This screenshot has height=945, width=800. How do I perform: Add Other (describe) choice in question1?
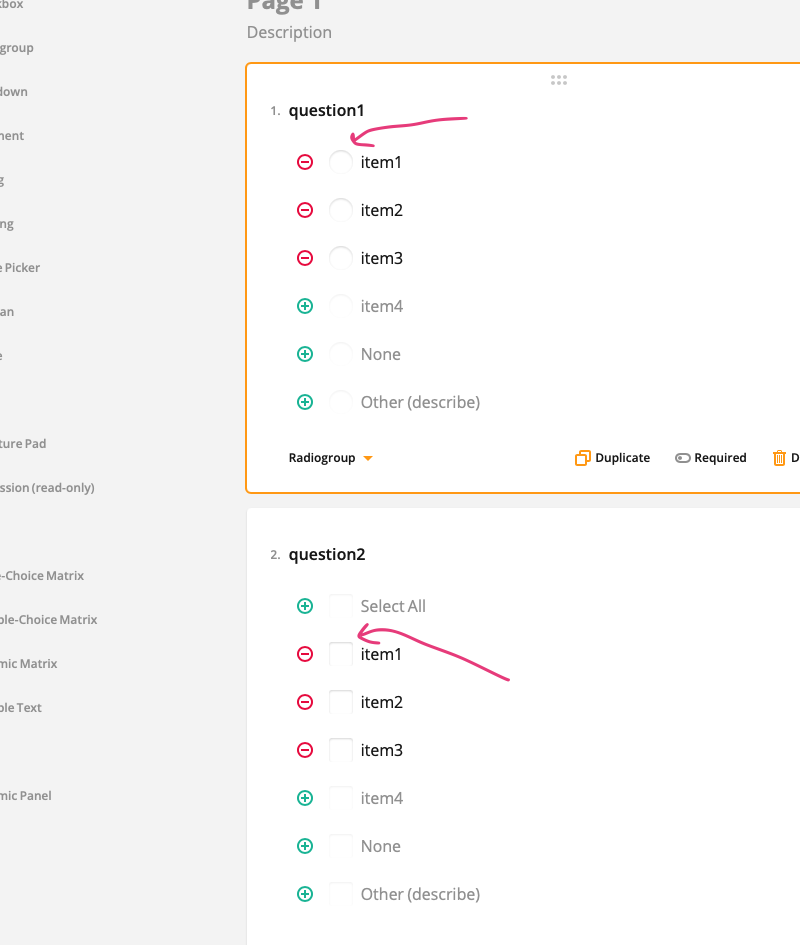click(305, 401)
